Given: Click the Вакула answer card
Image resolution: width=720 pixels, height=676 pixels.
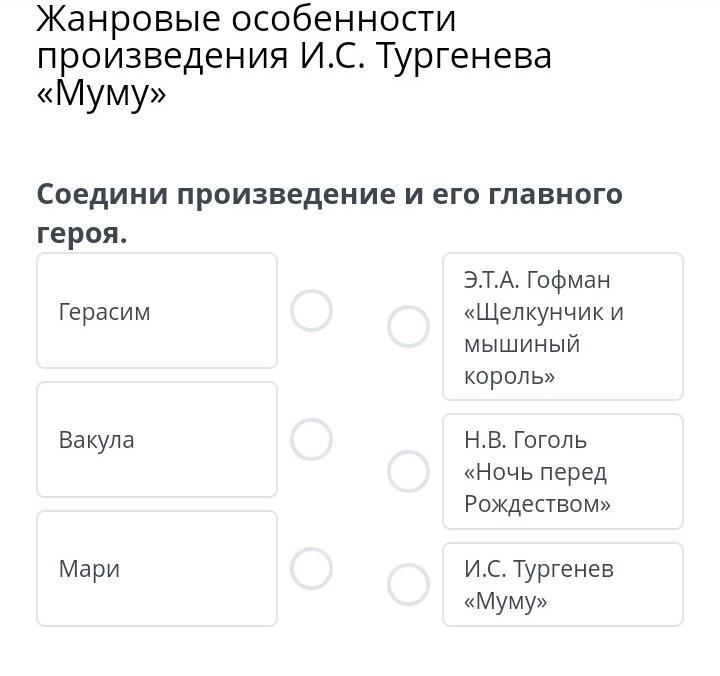Looking at the screenshot, I should pos(157,439).
